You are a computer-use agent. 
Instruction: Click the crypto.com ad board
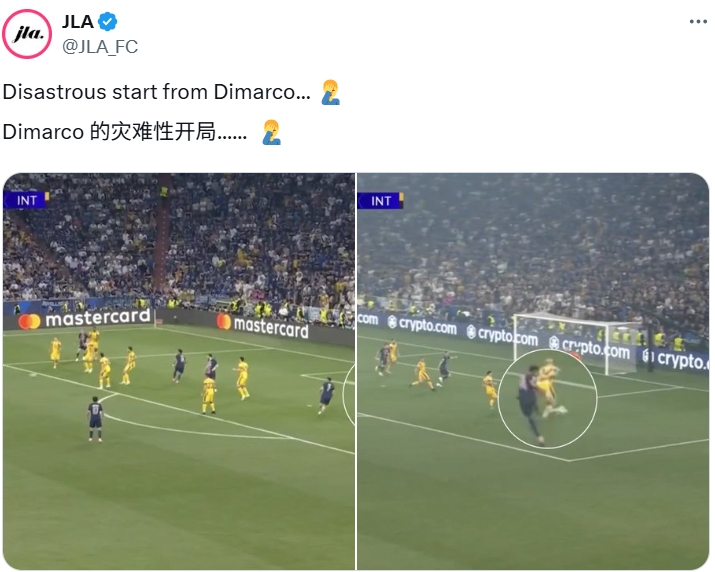(534, 340)
